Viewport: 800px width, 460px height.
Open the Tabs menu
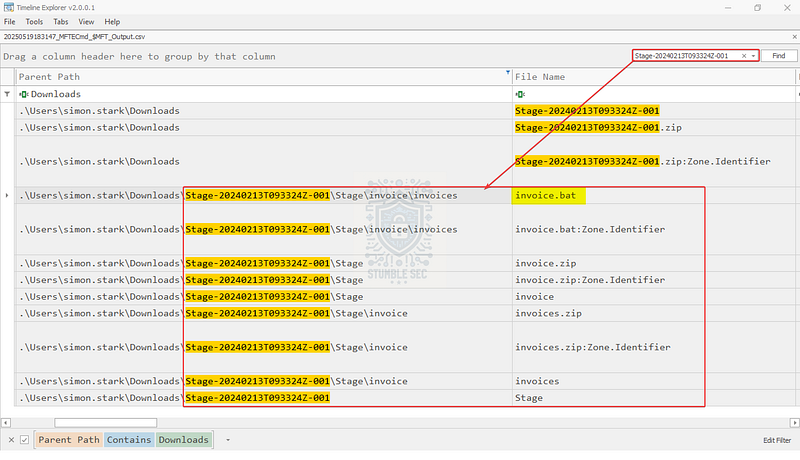(x=61, y=22)
